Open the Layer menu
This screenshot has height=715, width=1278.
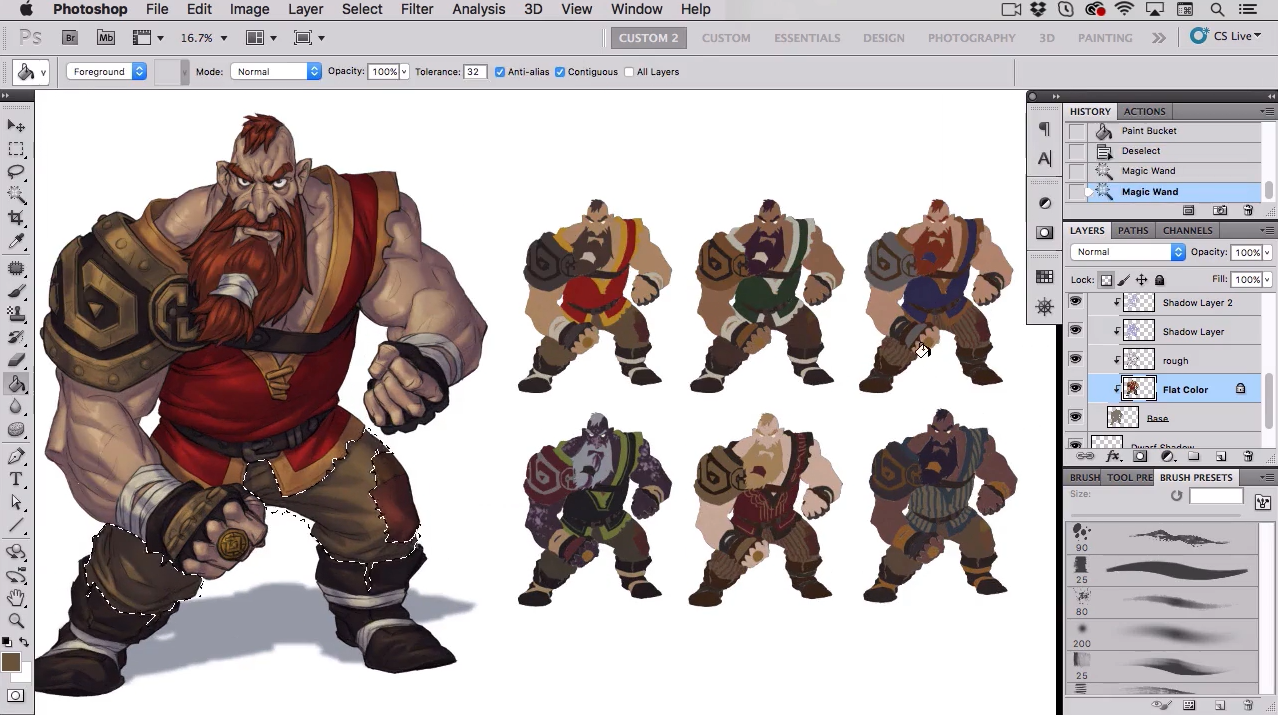(305, 9)
